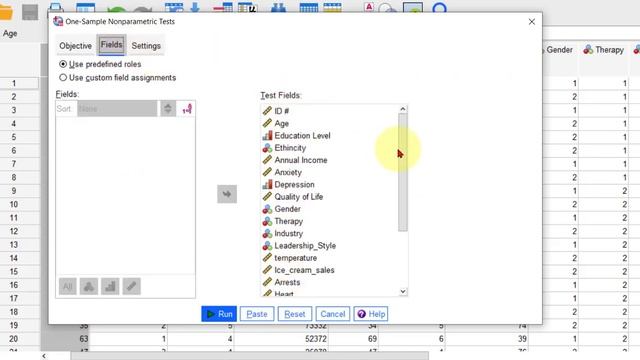Click the Reset button

[x=295, y=314]
